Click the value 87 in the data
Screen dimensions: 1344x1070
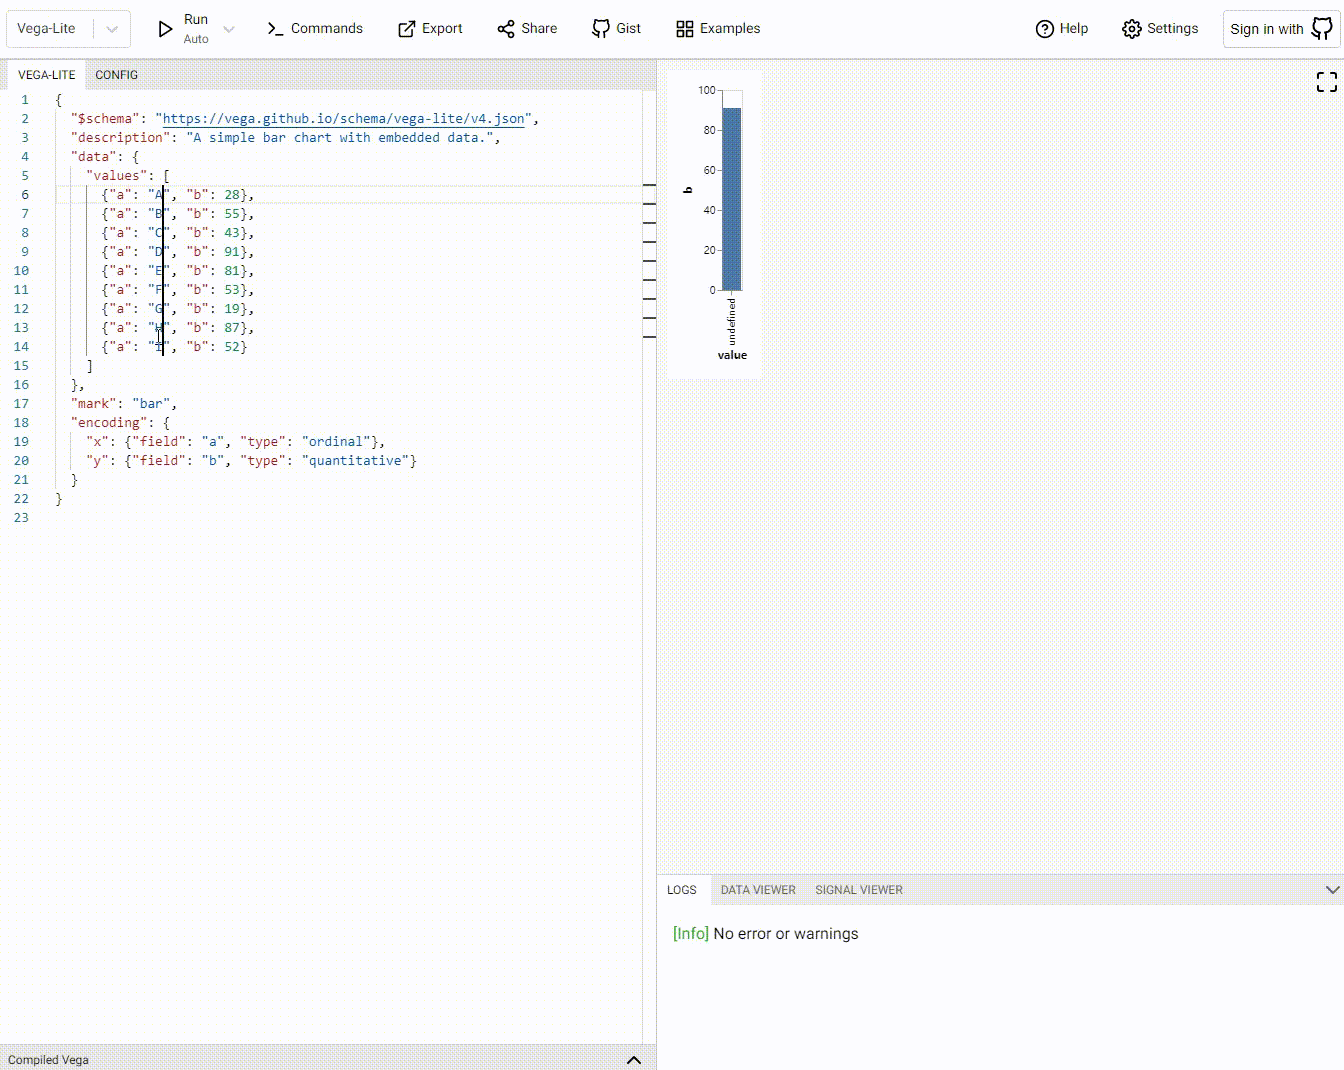click(232, 328)
